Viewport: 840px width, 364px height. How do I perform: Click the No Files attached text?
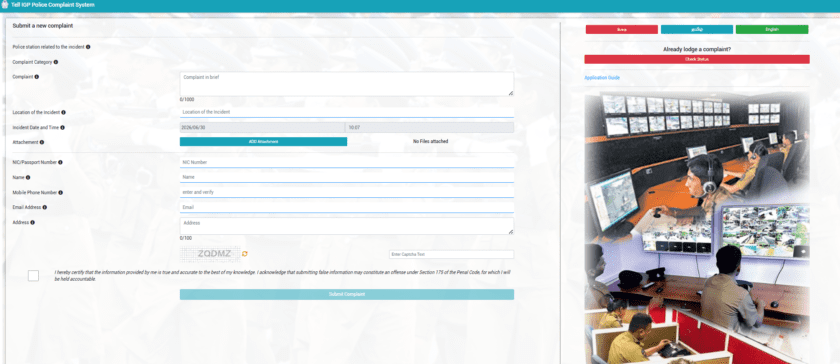point(430,142)
